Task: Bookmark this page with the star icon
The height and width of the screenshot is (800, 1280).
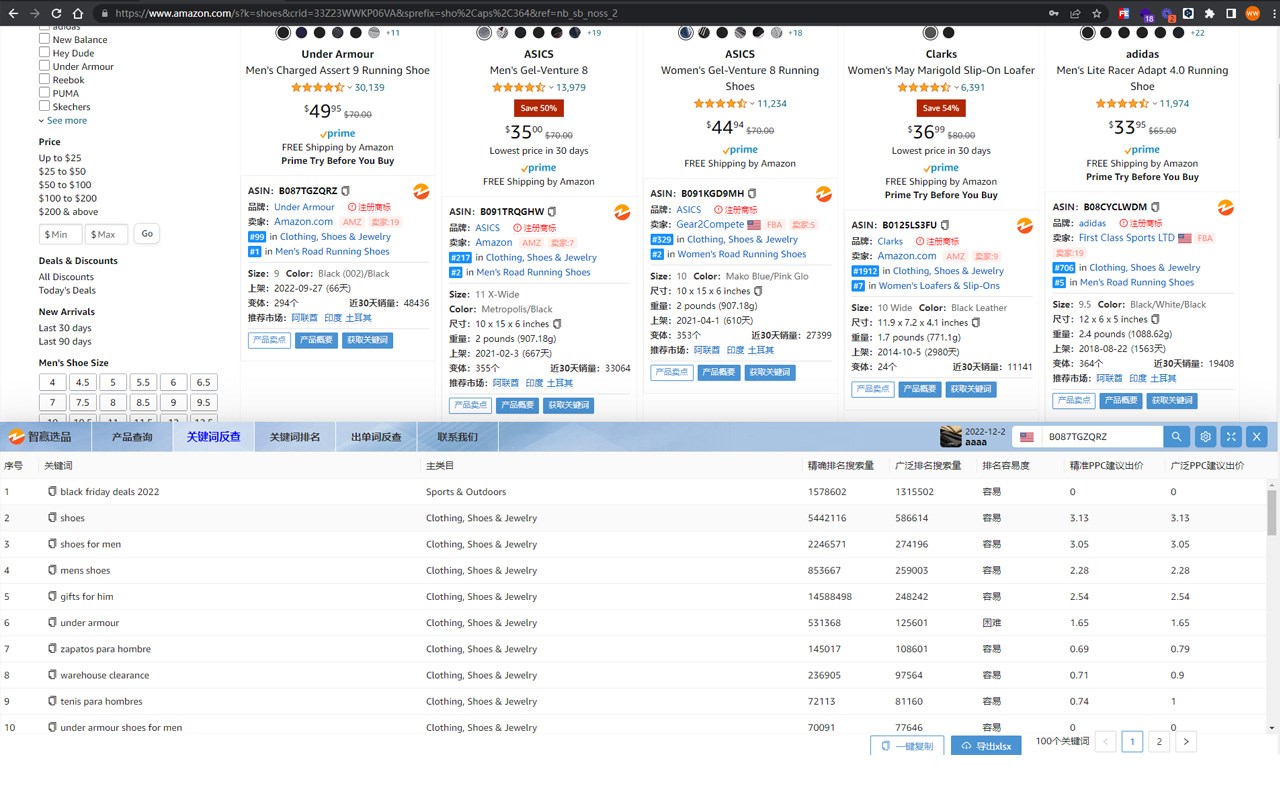Action: pyautogui.click(x=1097, y=13)
